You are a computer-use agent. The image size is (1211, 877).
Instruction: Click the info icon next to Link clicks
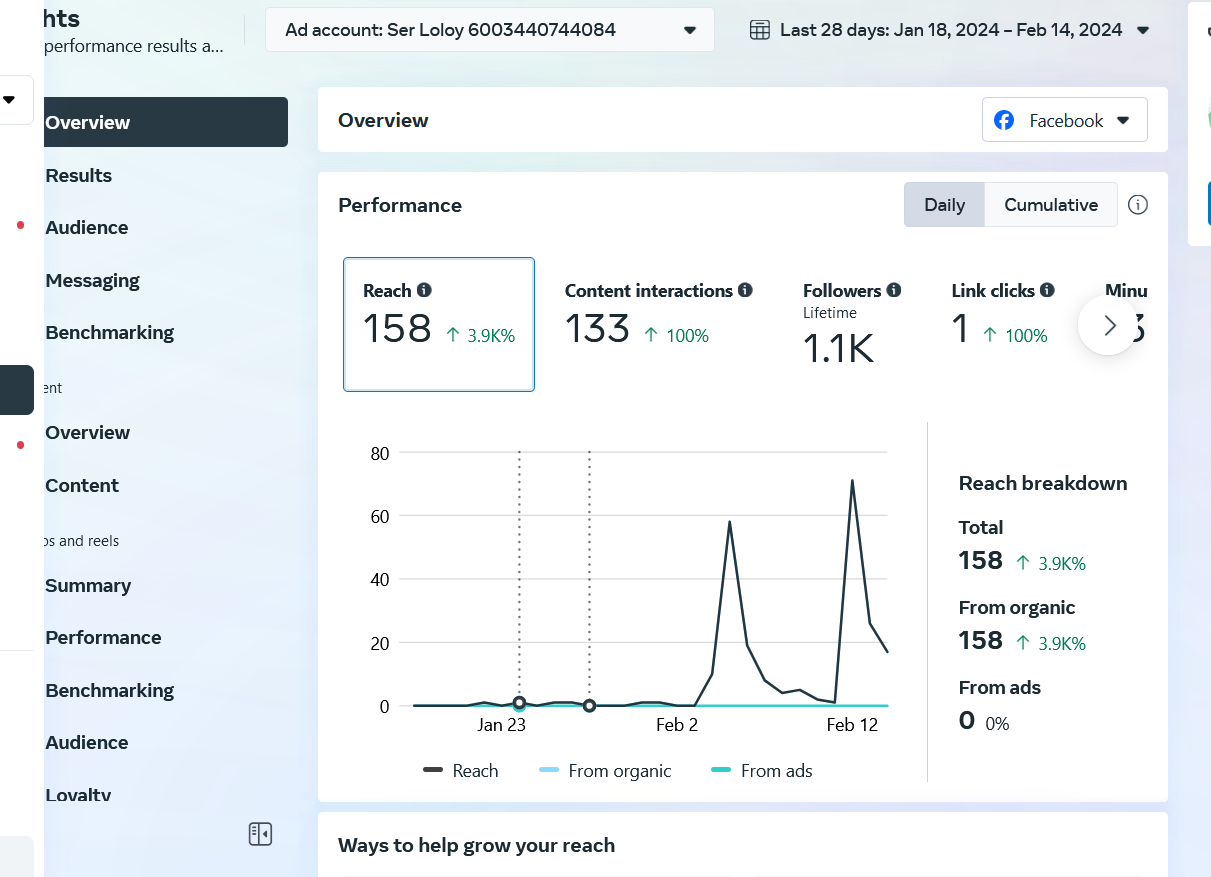(1047, 290)
